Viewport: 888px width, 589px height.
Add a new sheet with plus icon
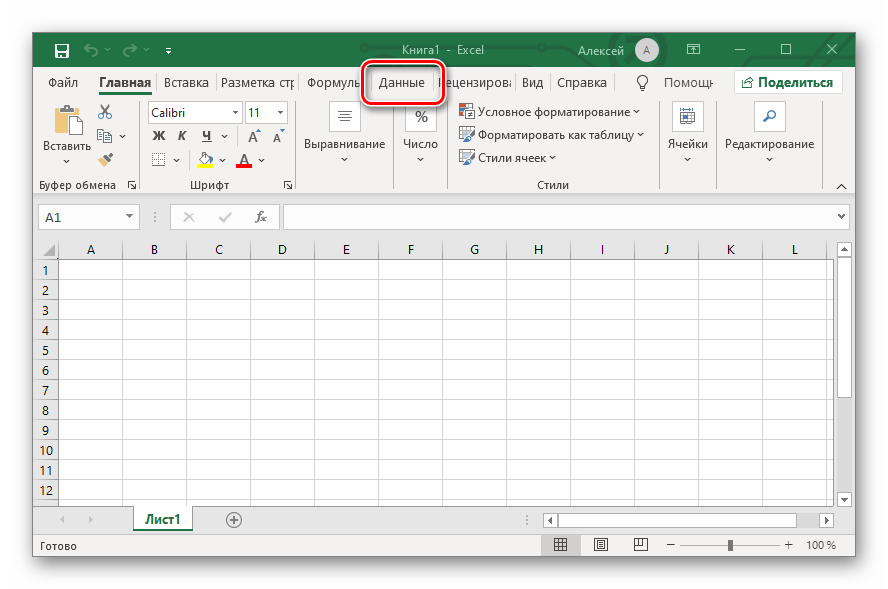pos(234,519)
